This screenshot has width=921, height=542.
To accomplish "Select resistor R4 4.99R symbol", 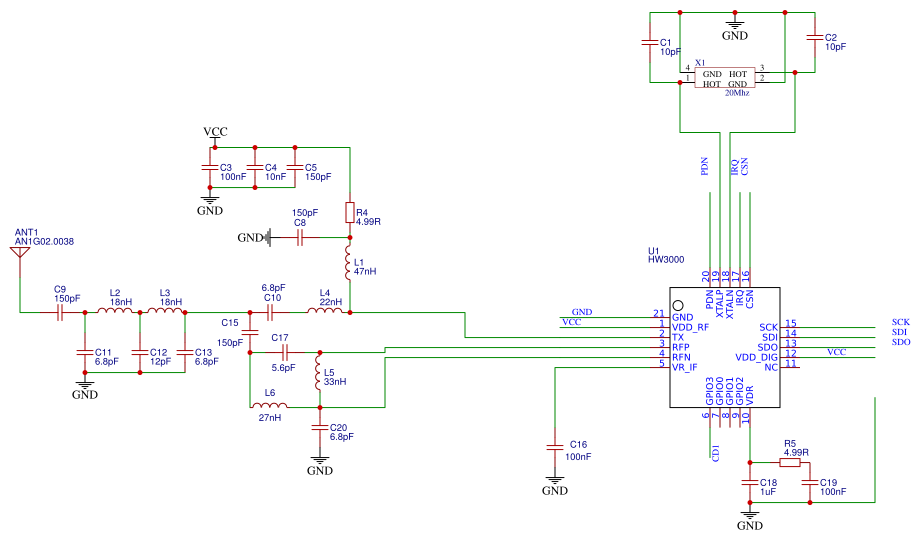I will tap(349, 212).
